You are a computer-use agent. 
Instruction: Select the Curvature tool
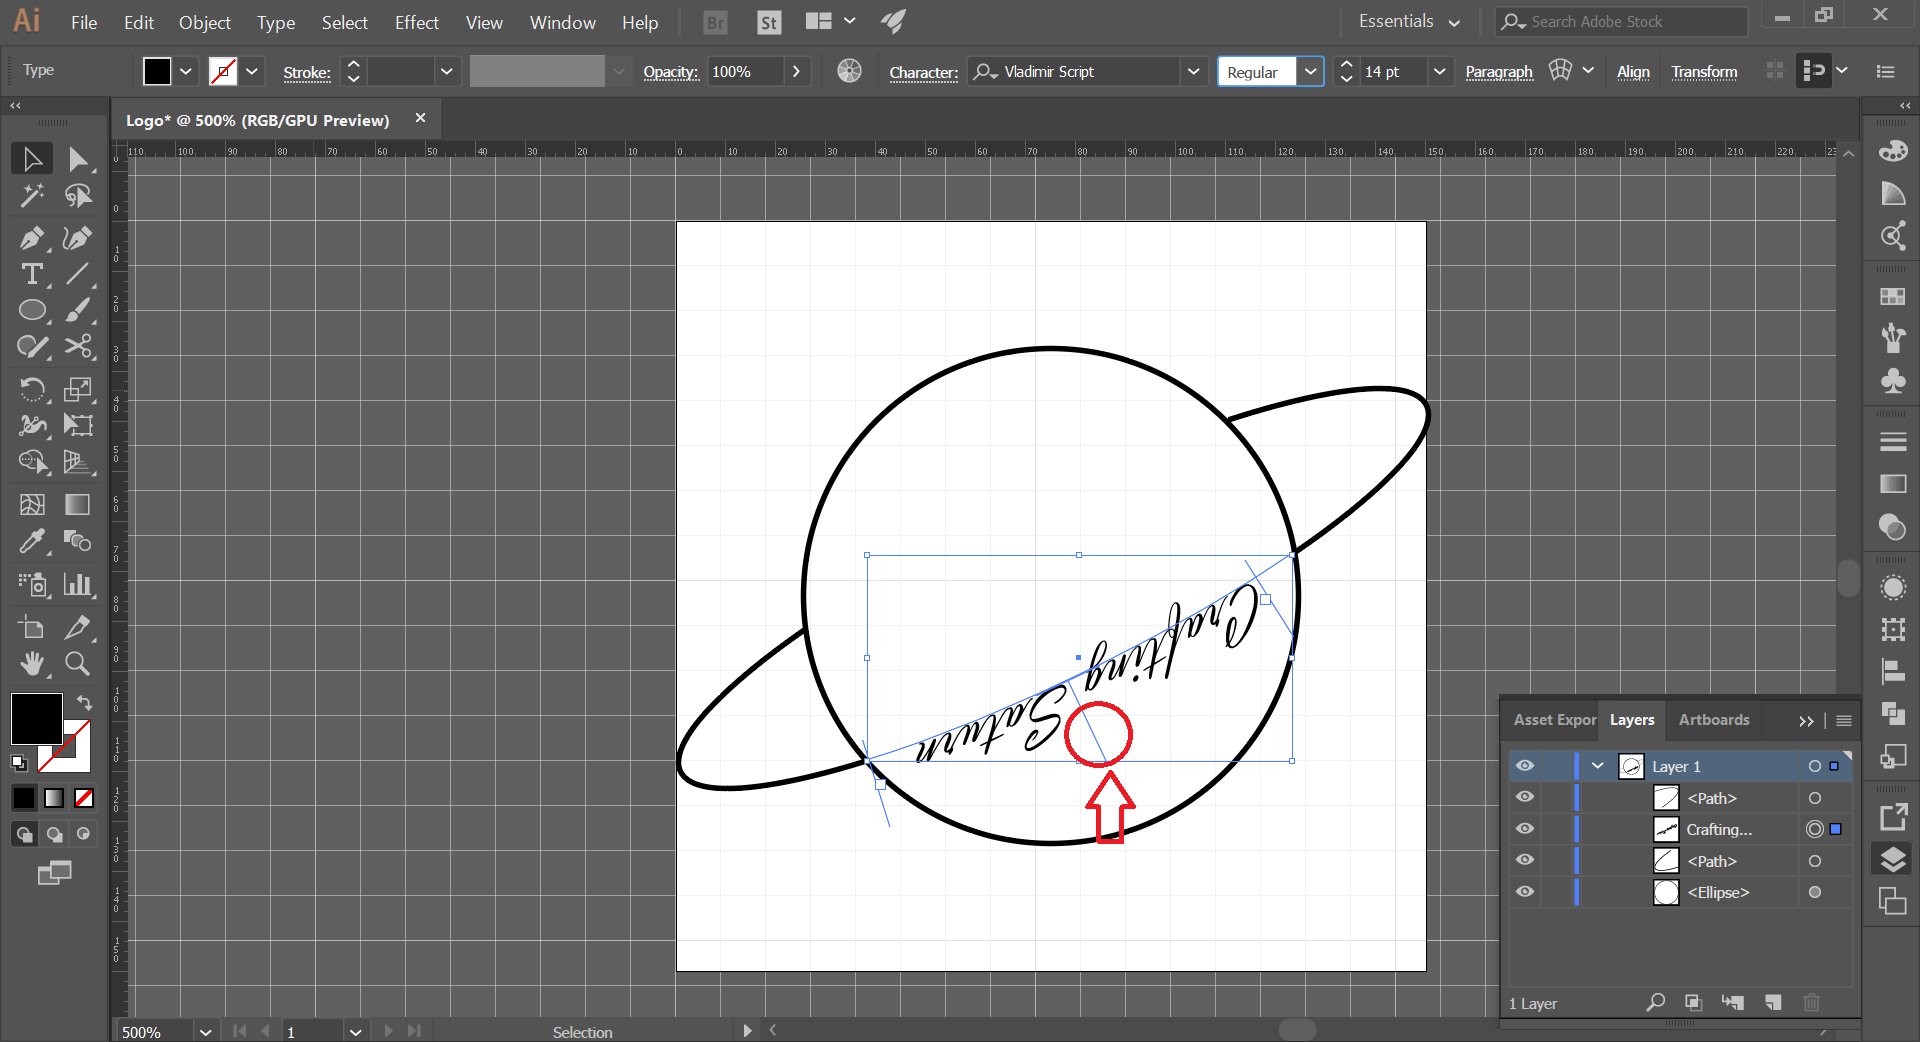[78, 238]
